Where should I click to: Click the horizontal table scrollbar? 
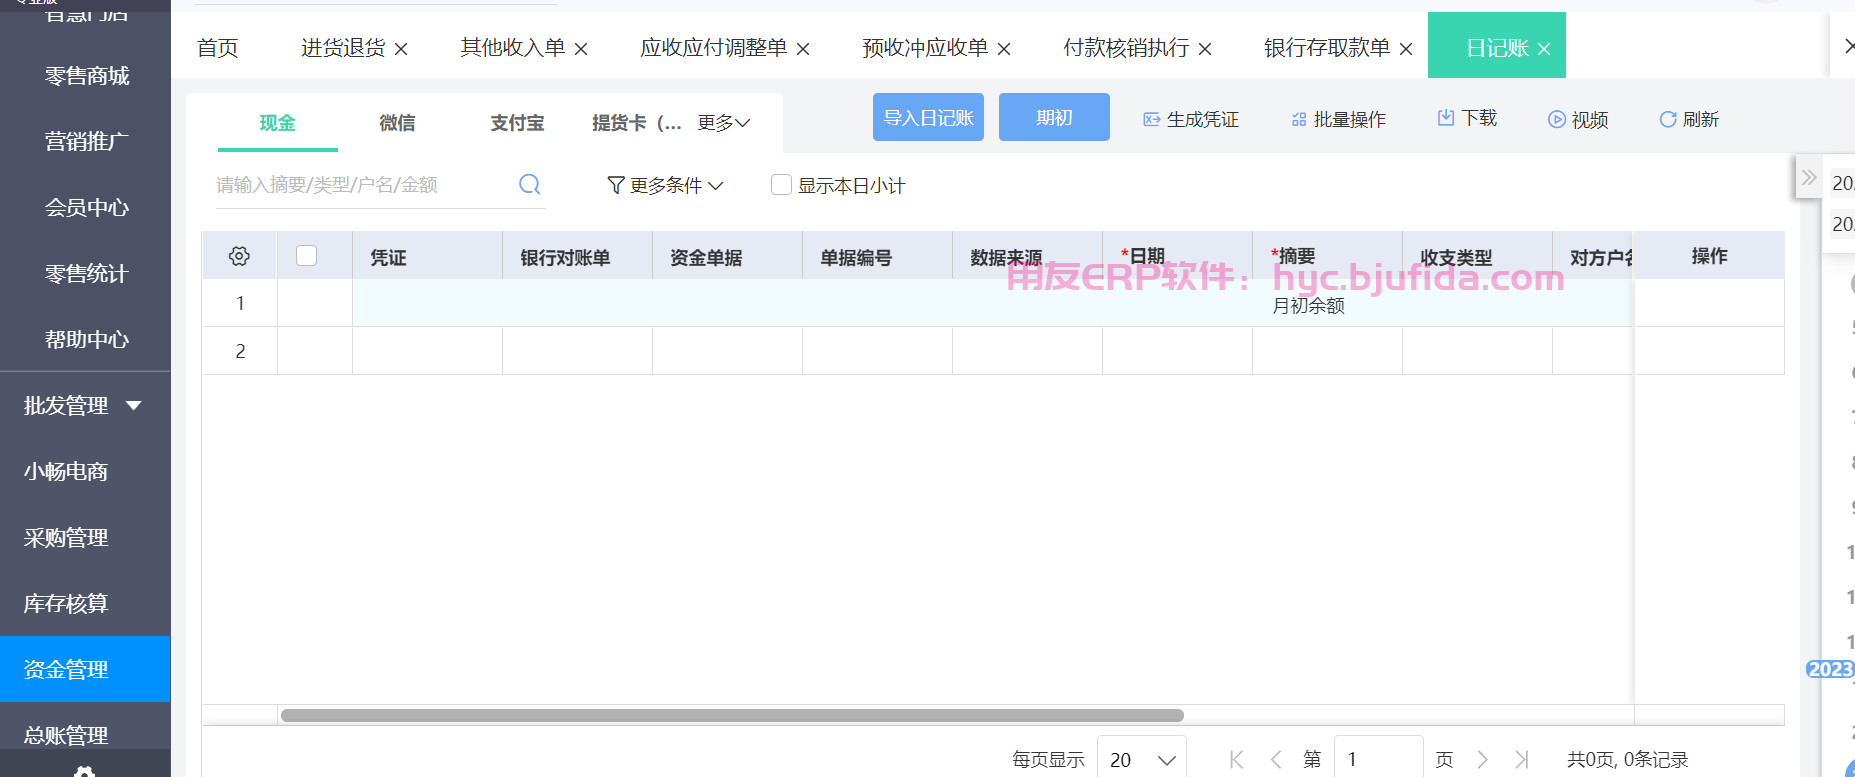(x=732, y=715)
